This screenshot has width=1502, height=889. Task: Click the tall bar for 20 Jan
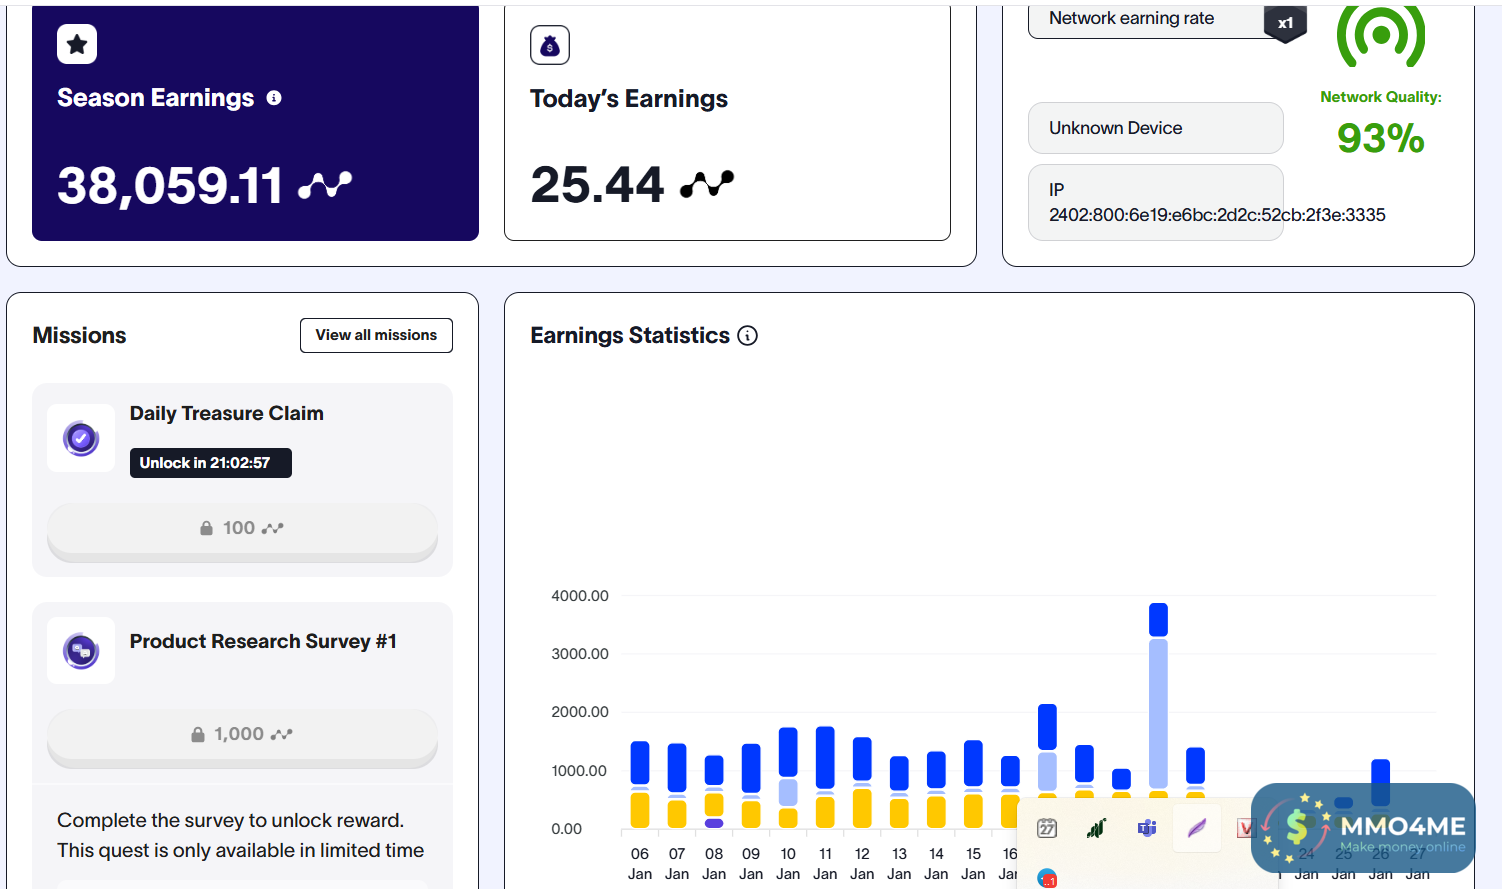pyautogui.click(x=1158, y=700)
